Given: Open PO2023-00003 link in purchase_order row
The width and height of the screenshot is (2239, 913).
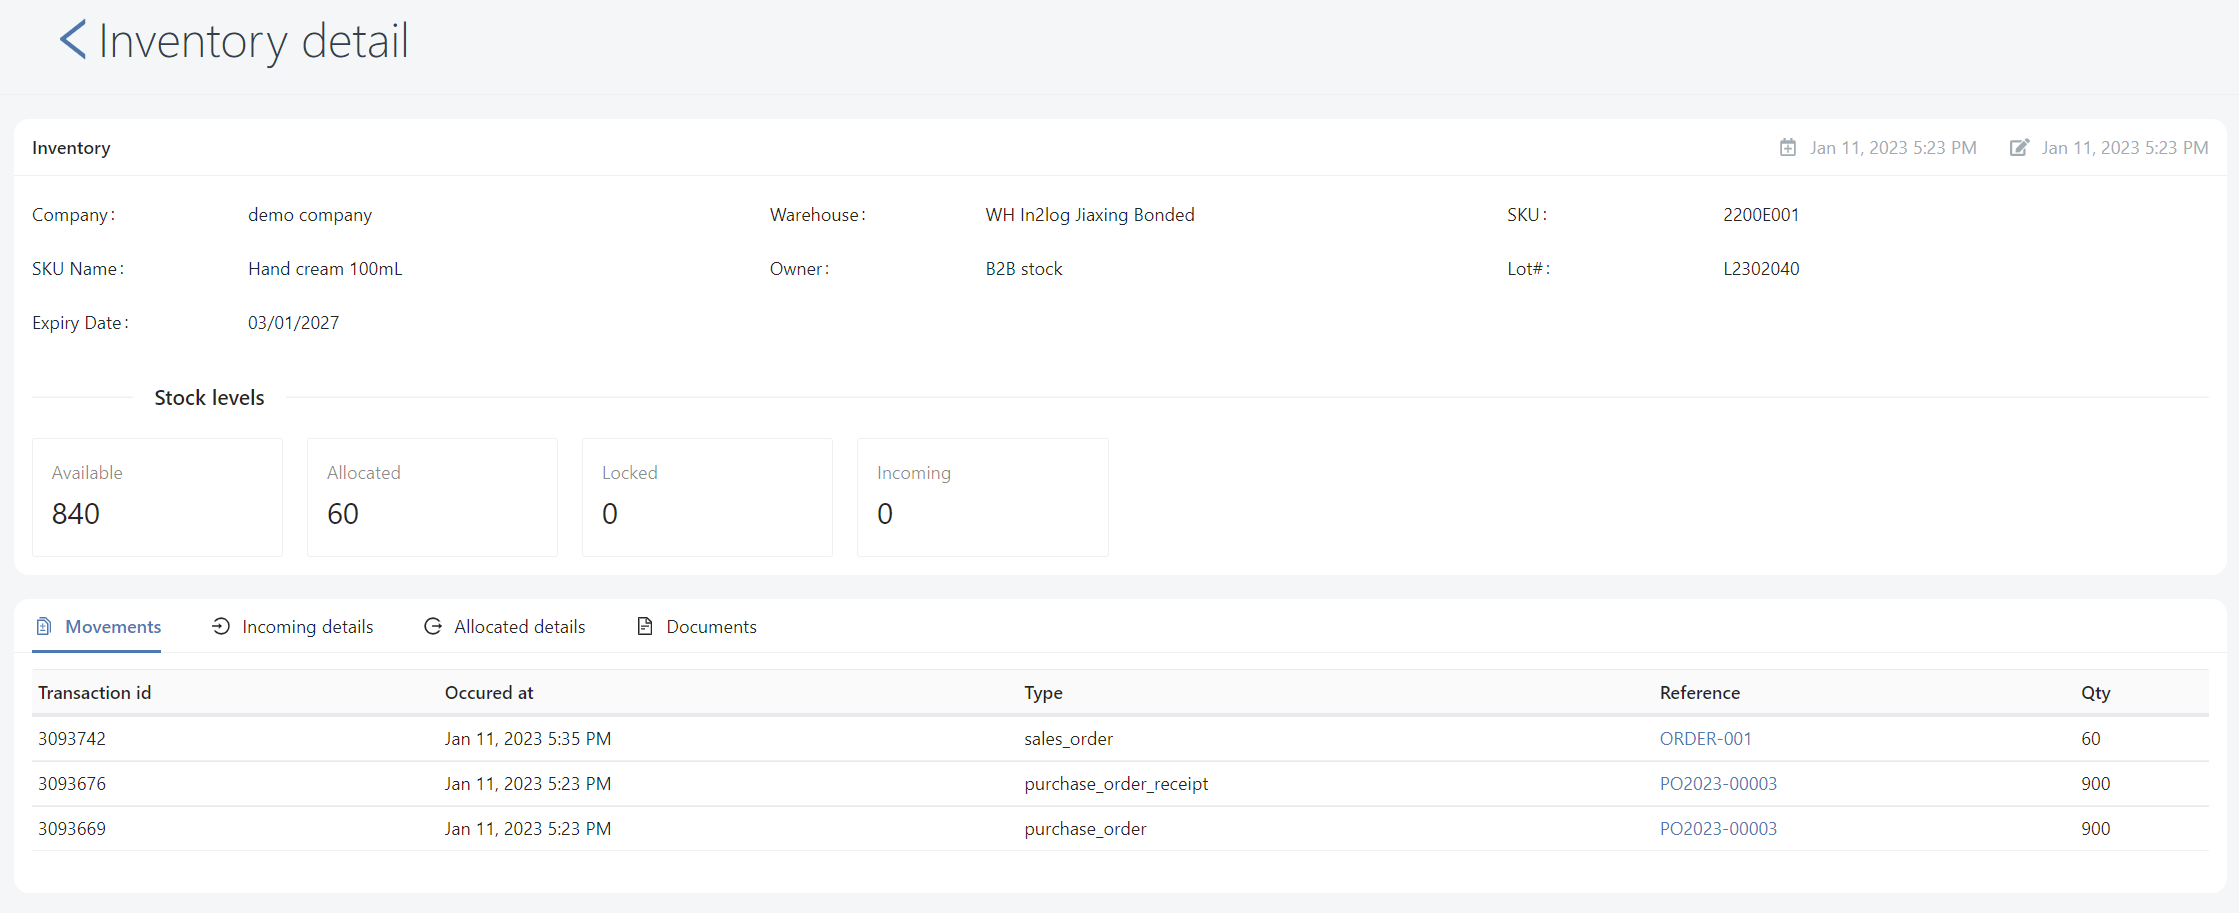Looking at the screenshot, I should [x=1718, y=829].
